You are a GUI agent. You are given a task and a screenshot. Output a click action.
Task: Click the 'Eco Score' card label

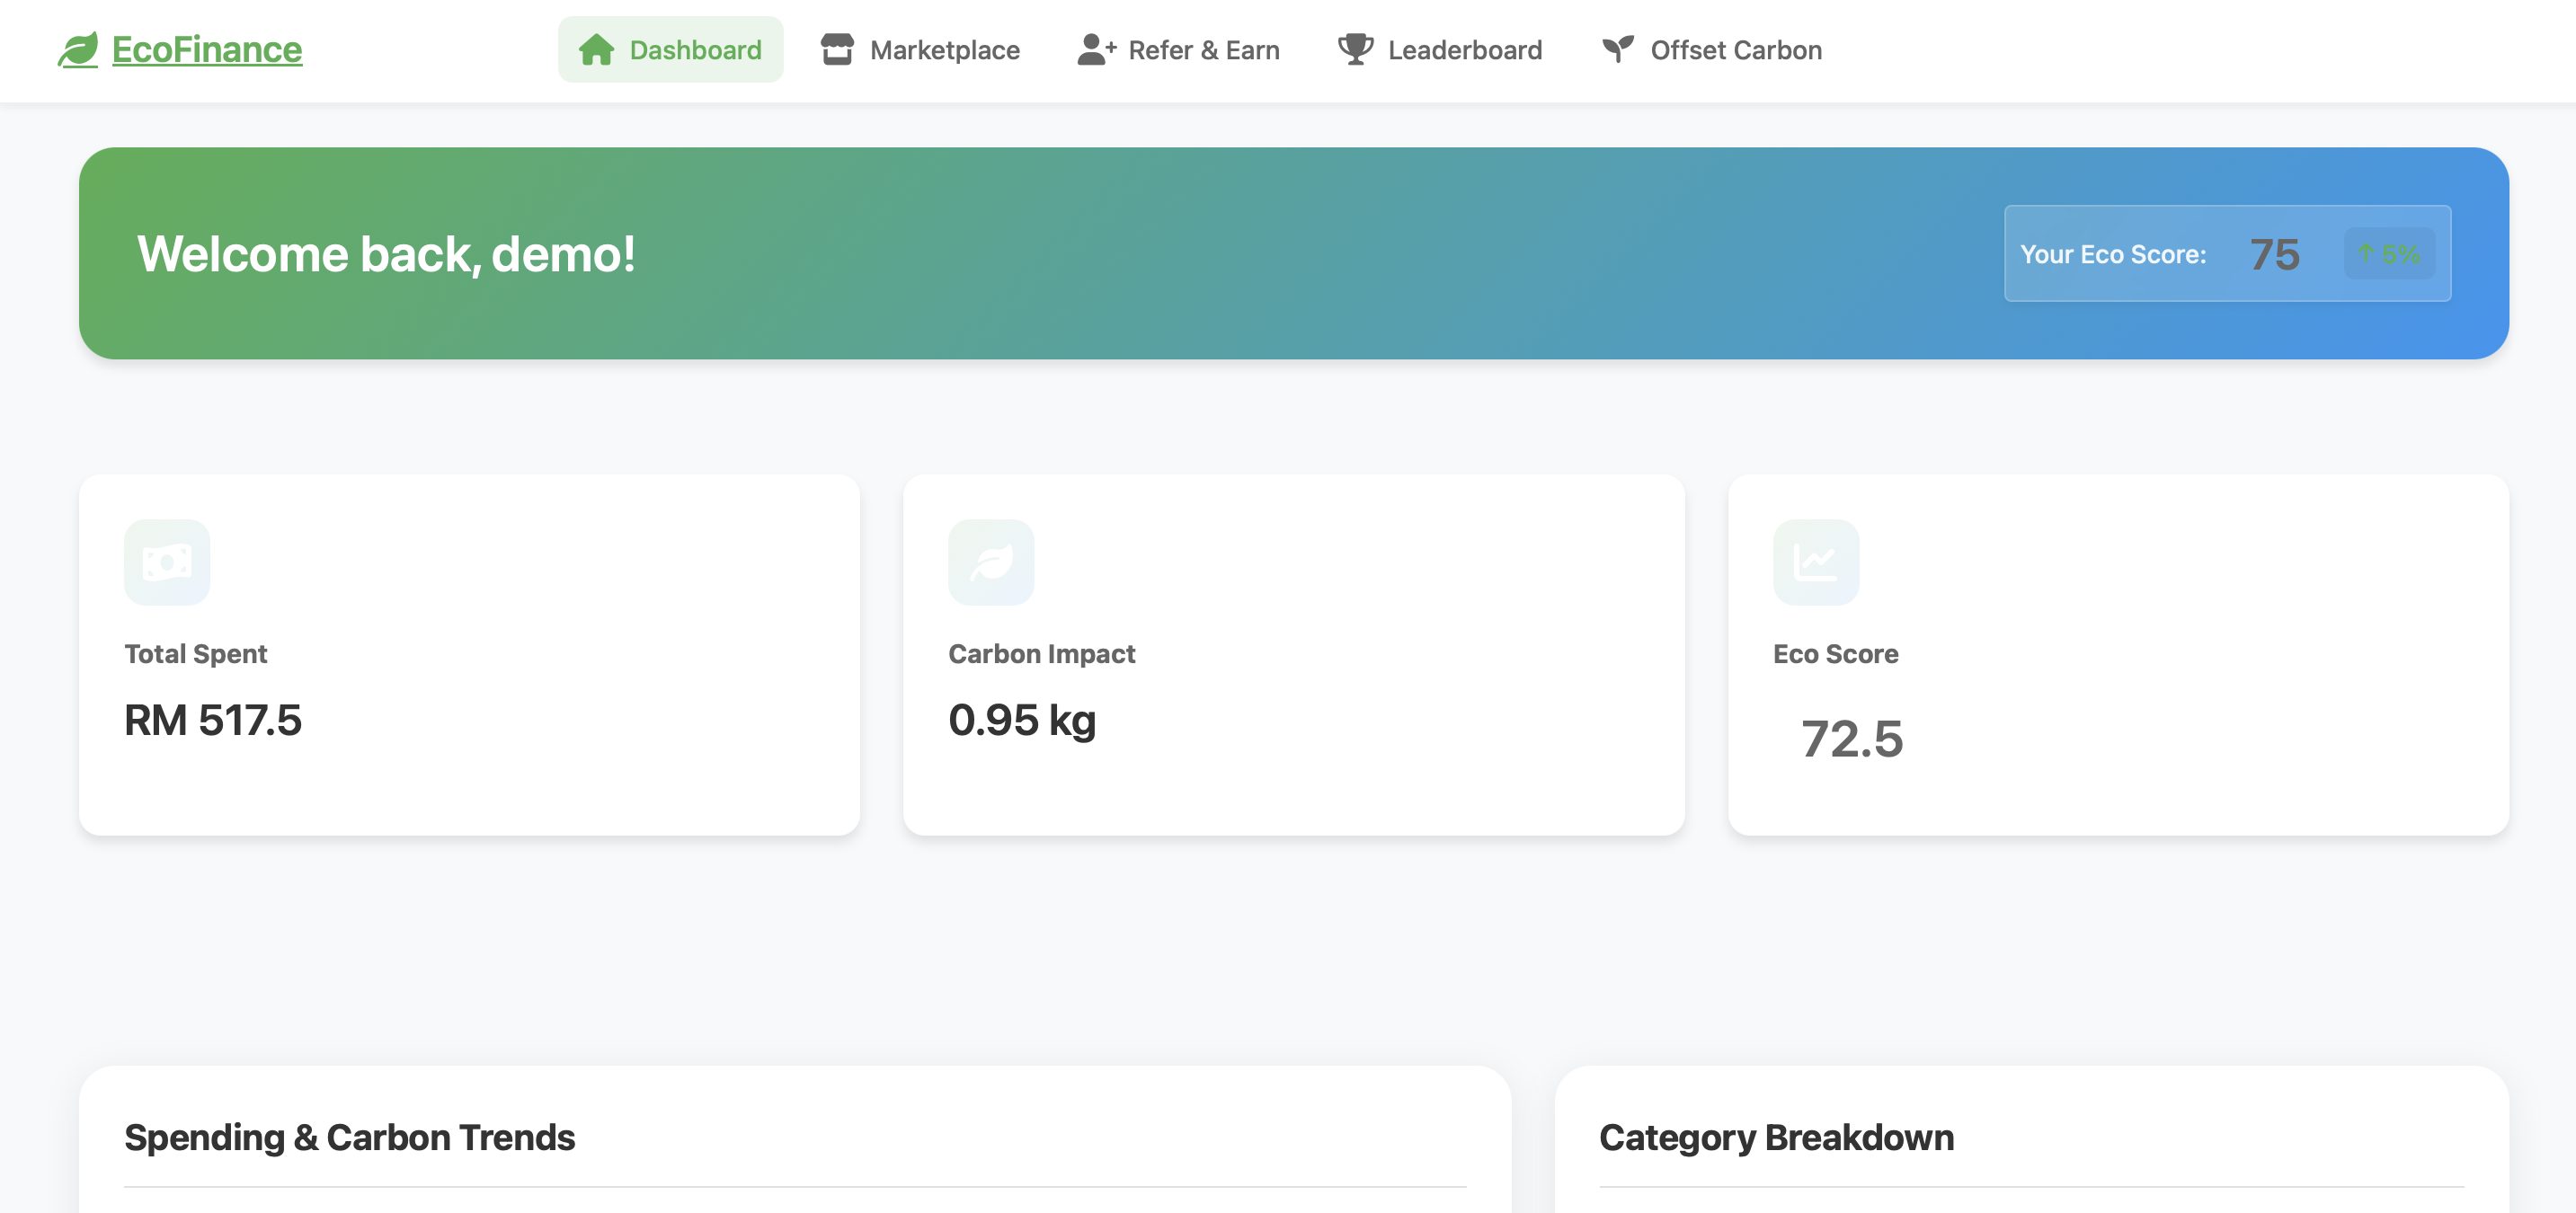coord(1836,654)
